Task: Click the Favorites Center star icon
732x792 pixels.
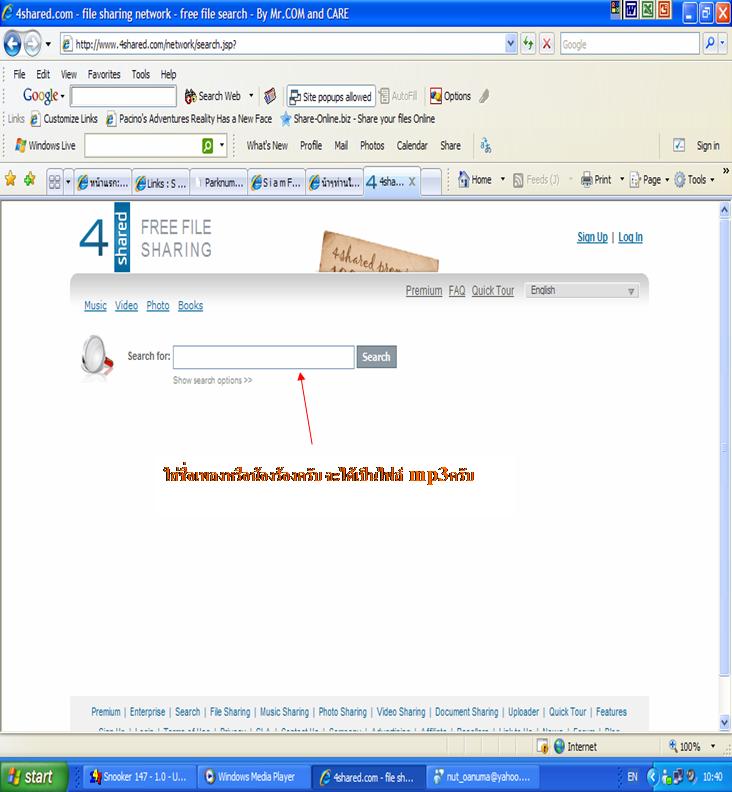Action: pyautogui.click(x=10, y=179)
